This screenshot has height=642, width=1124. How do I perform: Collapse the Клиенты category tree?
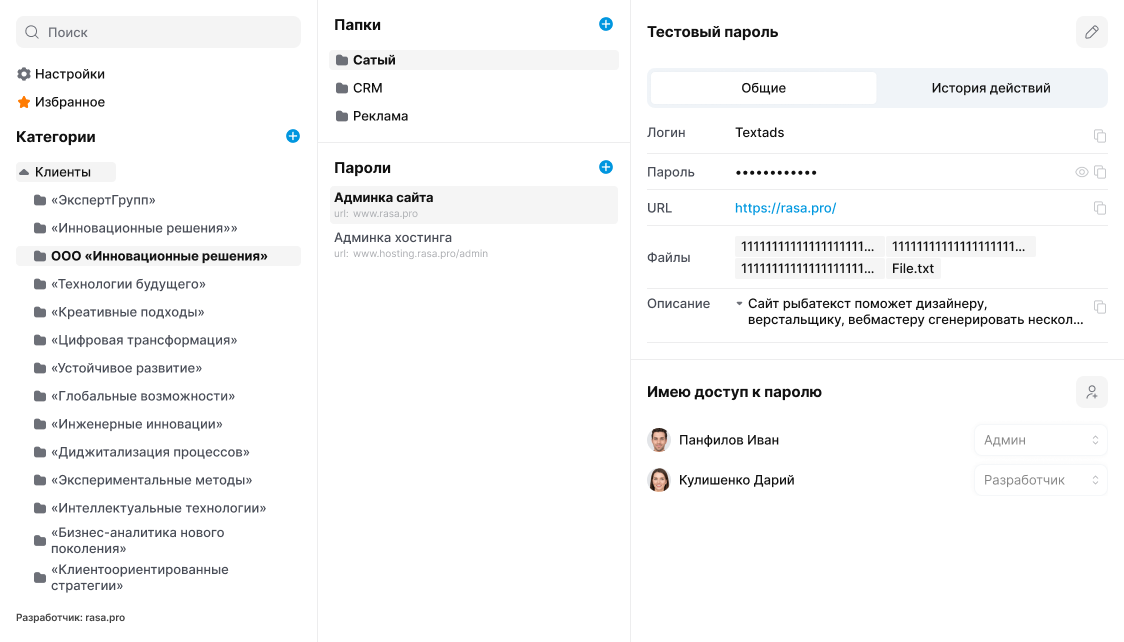tap(24, 172)
